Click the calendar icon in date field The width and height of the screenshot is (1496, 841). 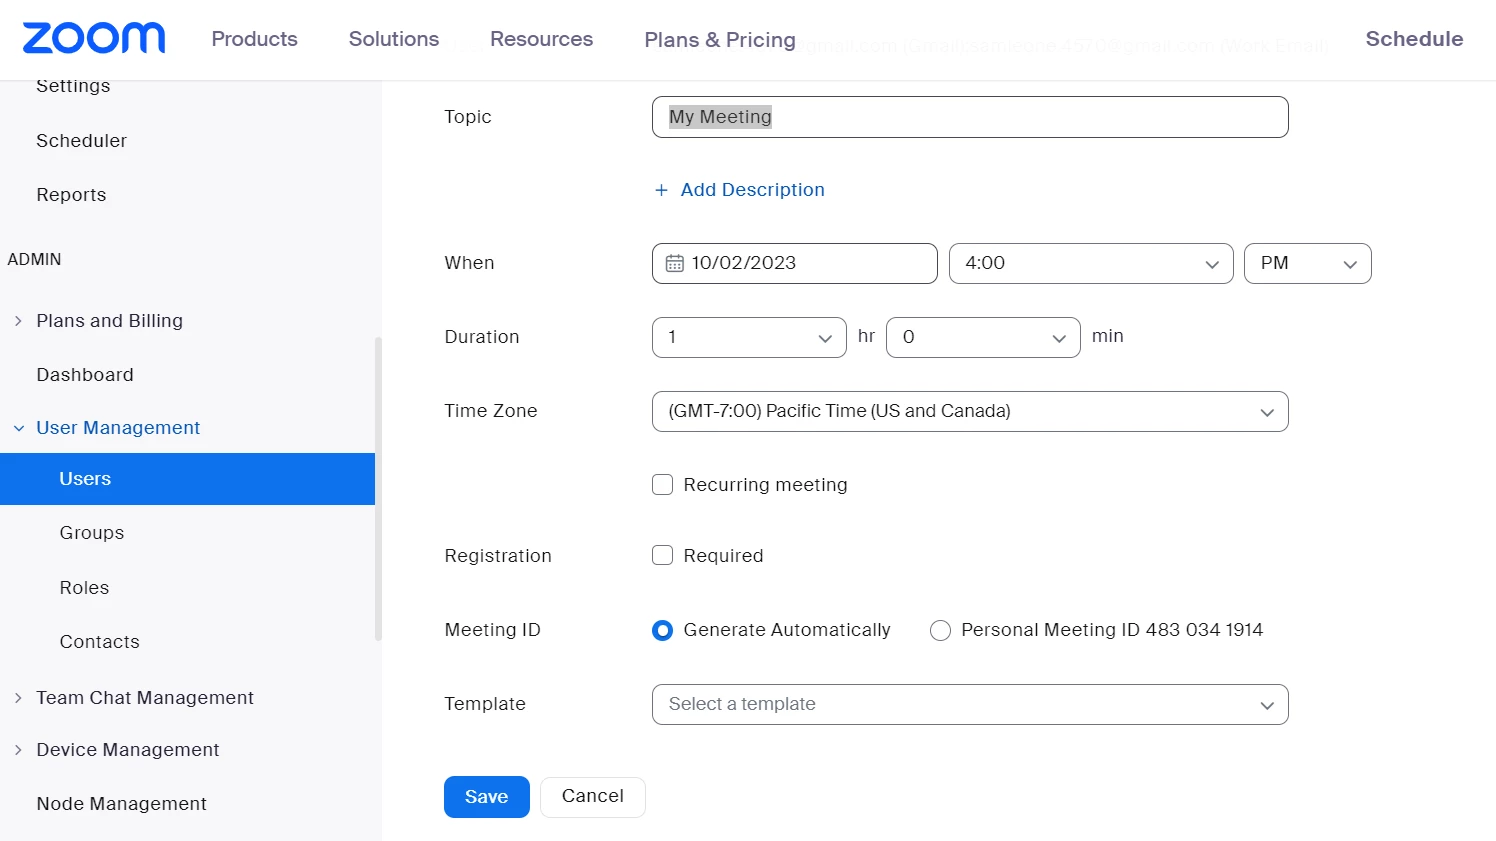(675, 263)
